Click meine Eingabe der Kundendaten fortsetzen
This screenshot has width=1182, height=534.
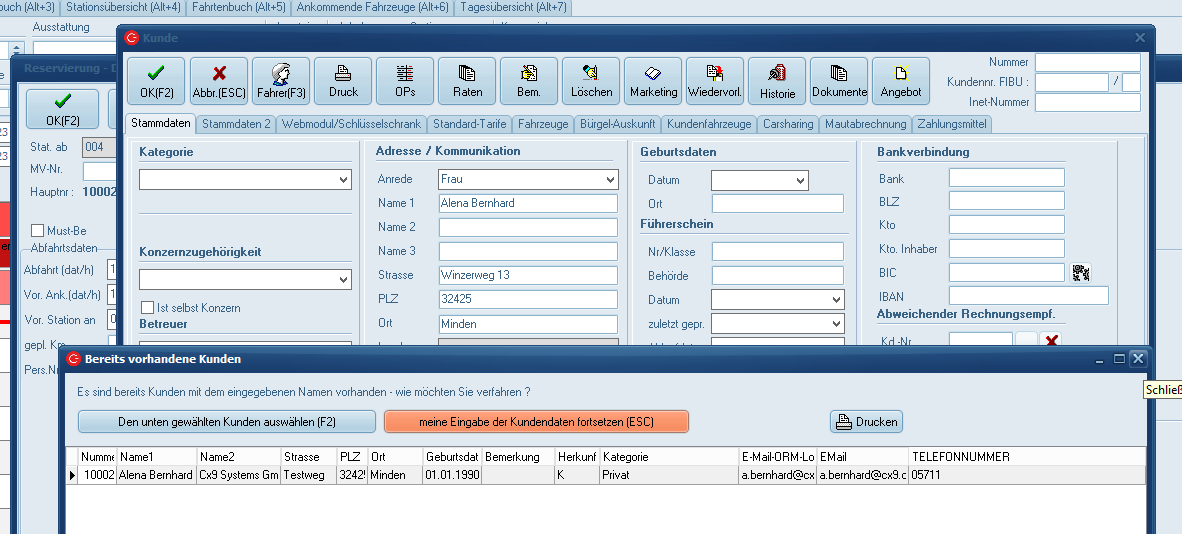click(536, 422)
